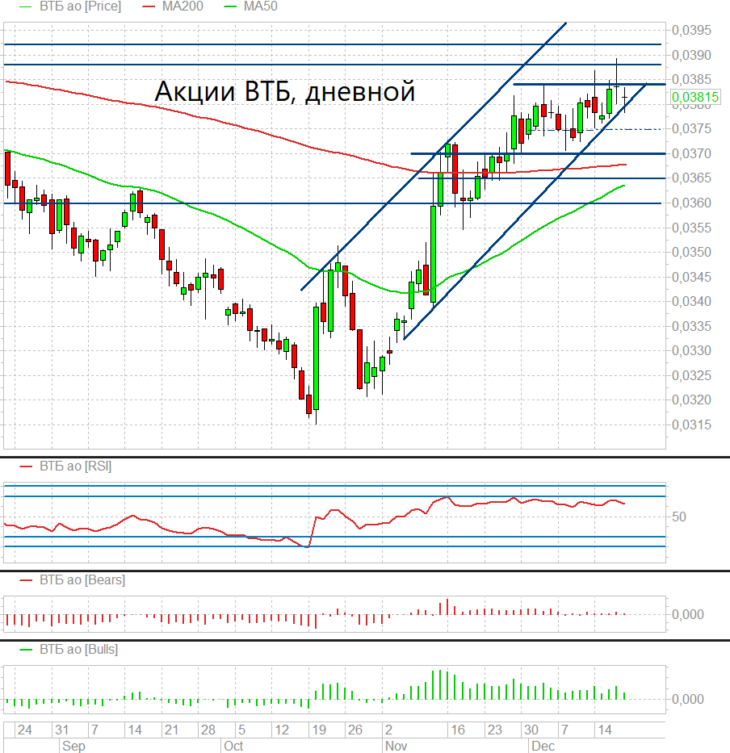This screenshot has height=753, width=730.
Task: Click the 0,0350 price axis label
Action: click(x=691, y=252)
